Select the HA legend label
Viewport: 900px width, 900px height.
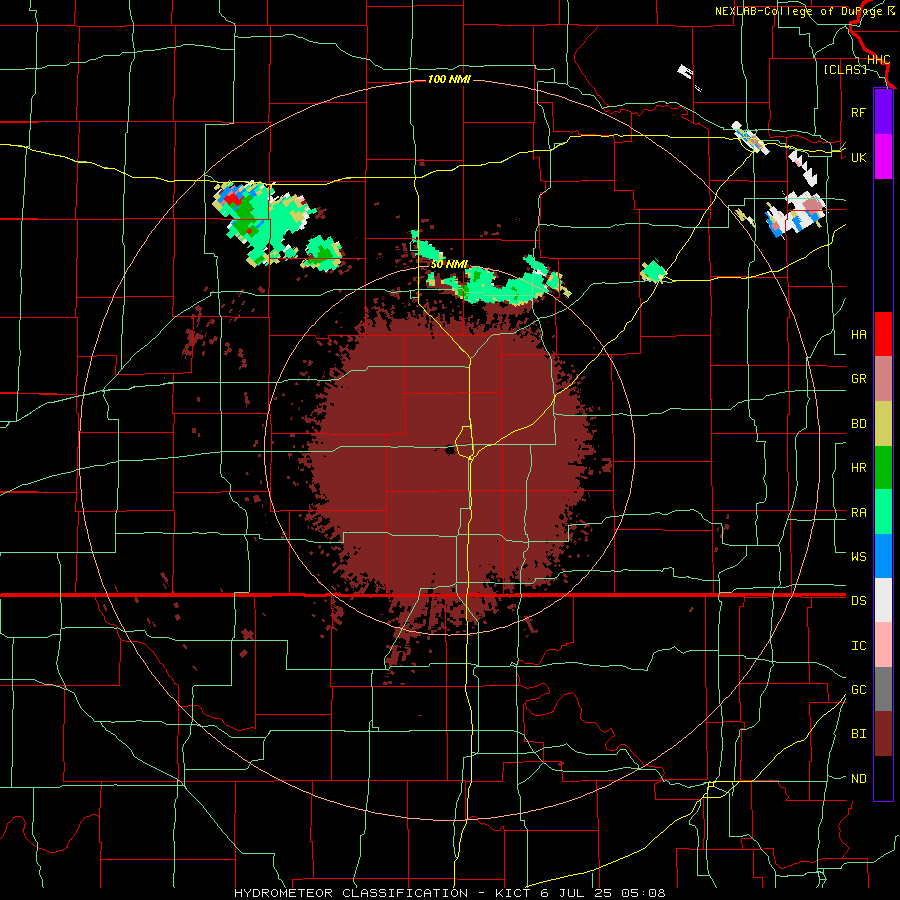(858, 335)
